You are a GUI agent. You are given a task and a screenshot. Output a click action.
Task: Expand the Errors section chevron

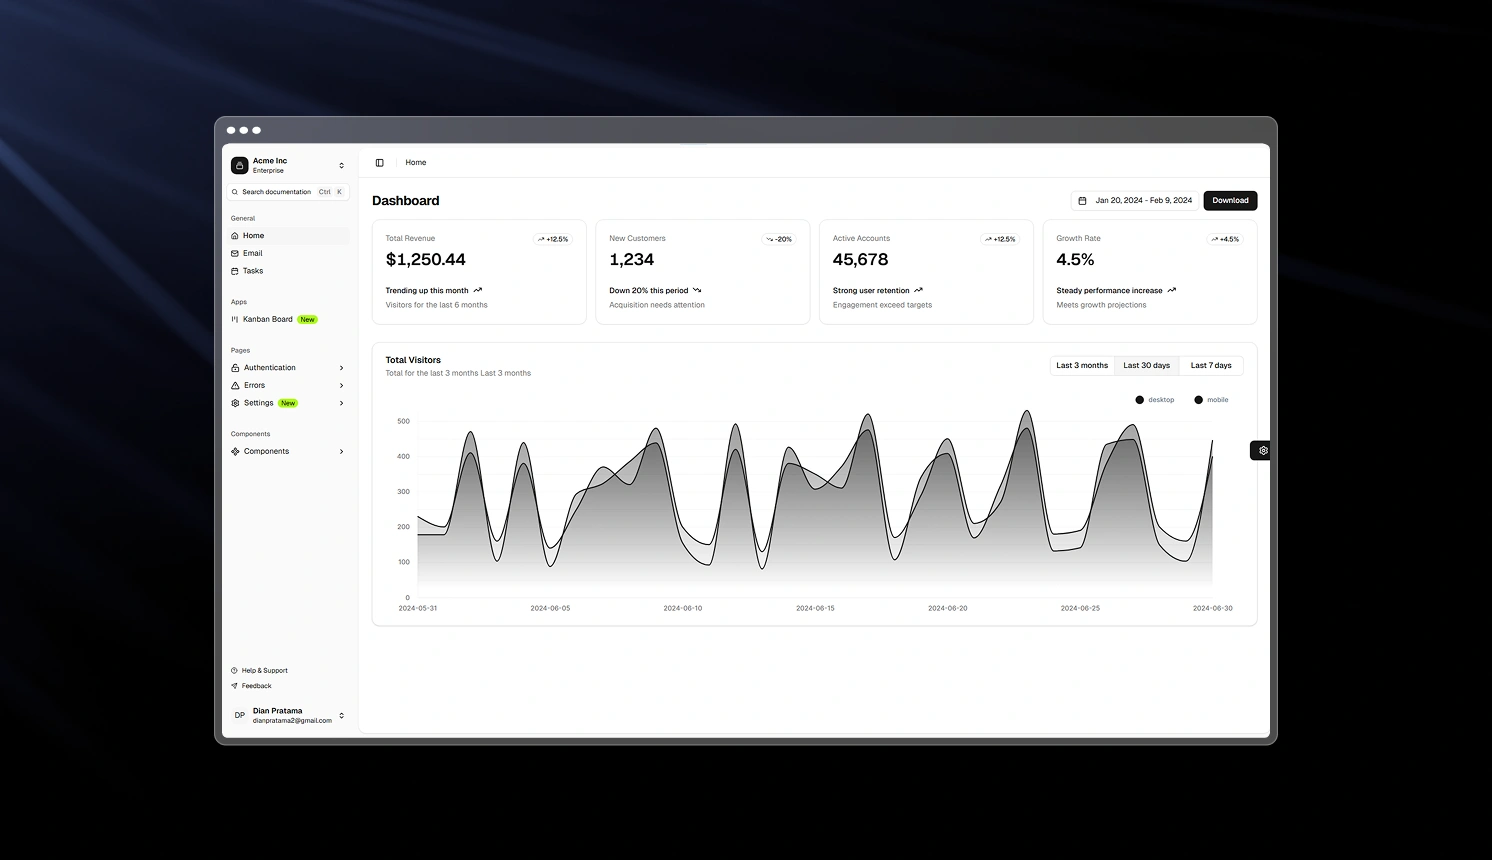(x=341, y=385)
